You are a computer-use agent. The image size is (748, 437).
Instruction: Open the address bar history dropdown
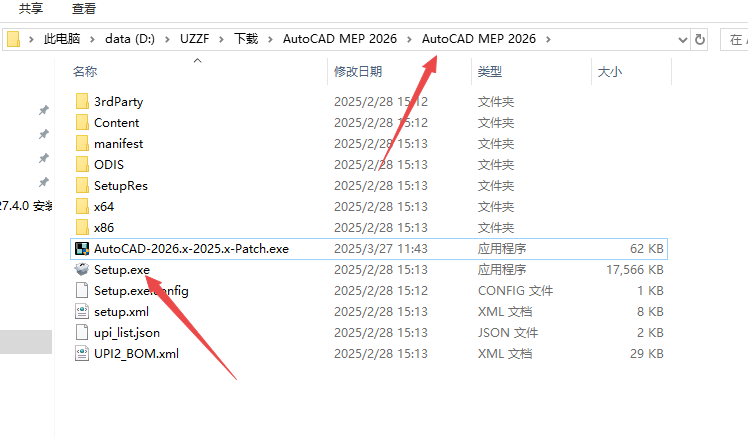click(683, 40)
